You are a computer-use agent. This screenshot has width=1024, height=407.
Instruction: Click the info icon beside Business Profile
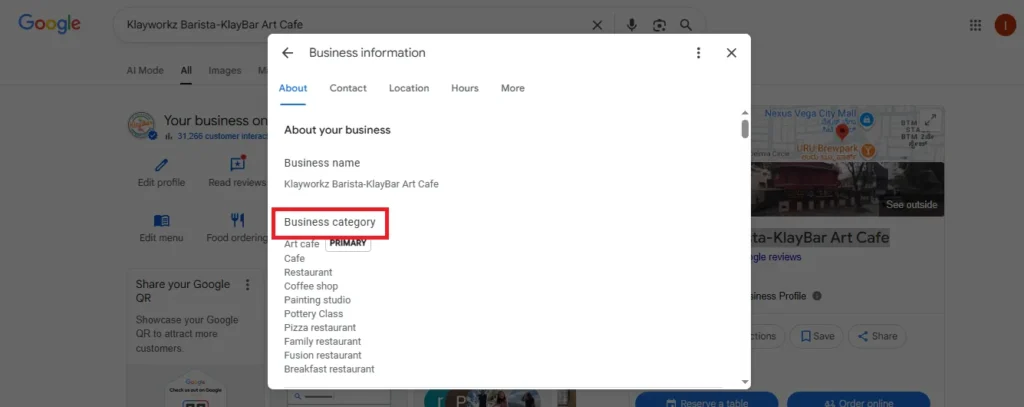(816, 296)
